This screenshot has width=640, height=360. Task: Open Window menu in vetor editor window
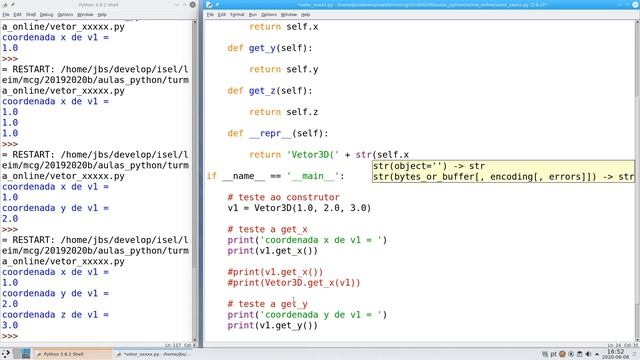coord(289,14)
